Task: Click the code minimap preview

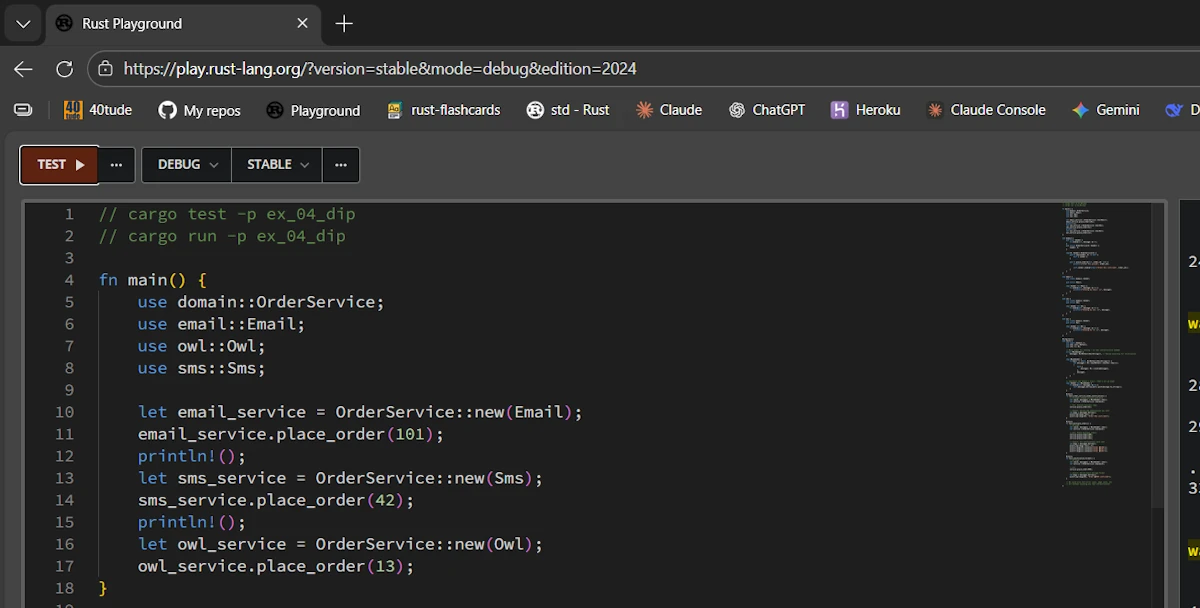Action: (x=1100, y=340)
